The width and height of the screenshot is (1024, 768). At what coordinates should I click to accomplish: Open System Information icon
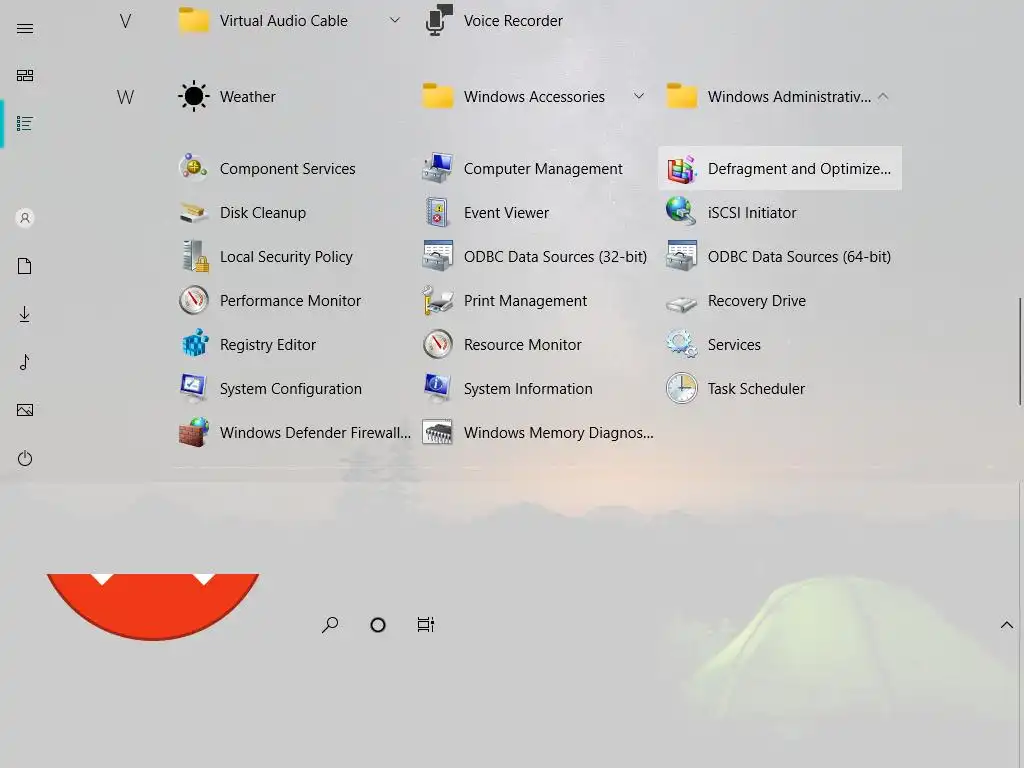[438, 388]
